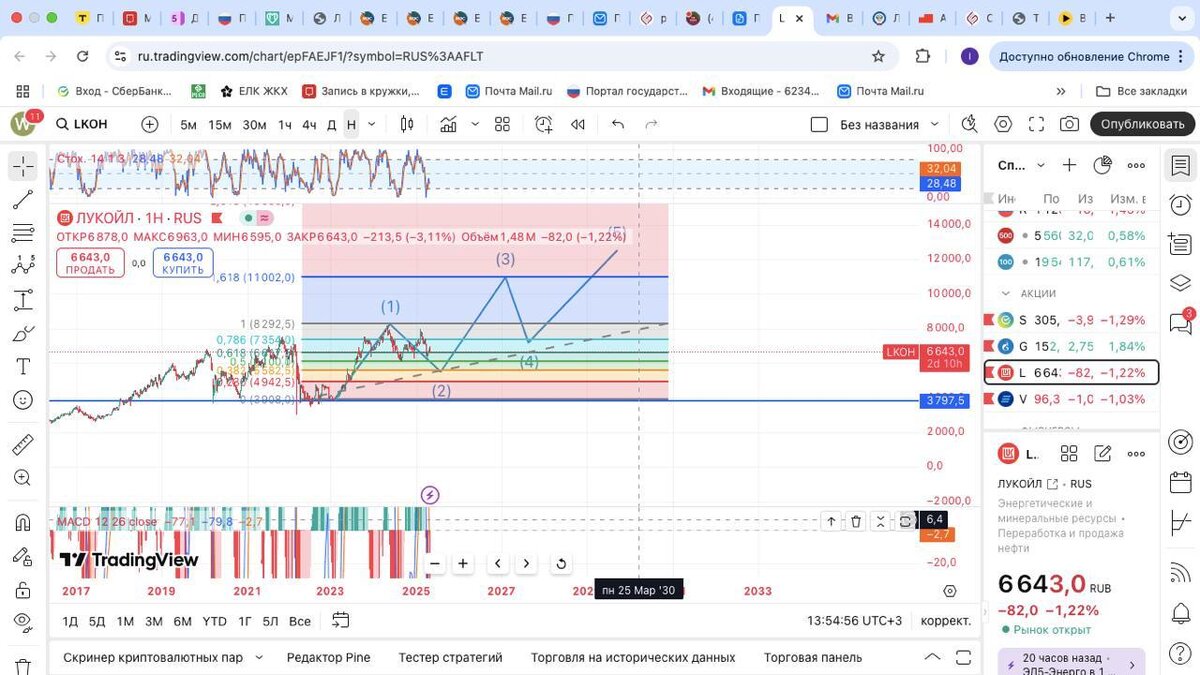Switch to 5м timeframe
Screen dimensions: 1200x675
pyautogui.click(x=188, y=125)
